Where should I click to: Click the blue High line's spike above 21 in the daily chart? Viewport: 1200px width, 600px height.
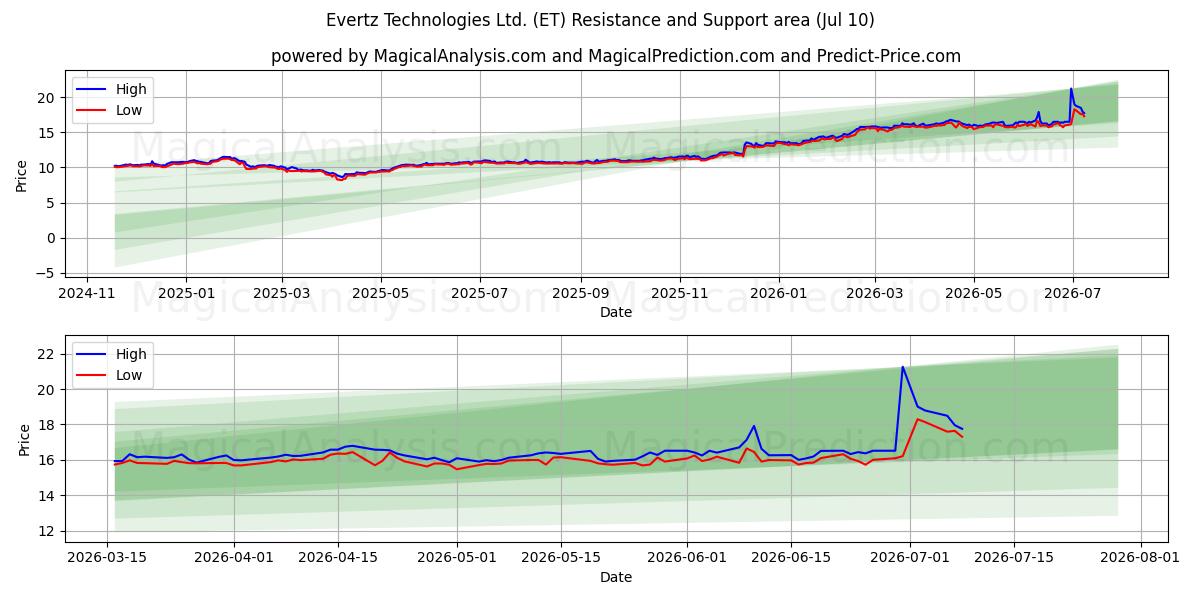[903, 367]
